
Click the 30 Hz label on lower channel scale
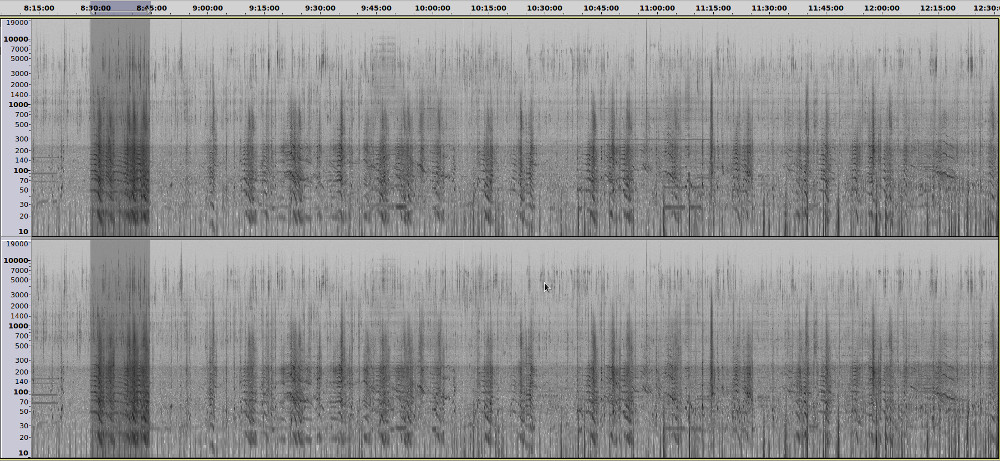22,426
